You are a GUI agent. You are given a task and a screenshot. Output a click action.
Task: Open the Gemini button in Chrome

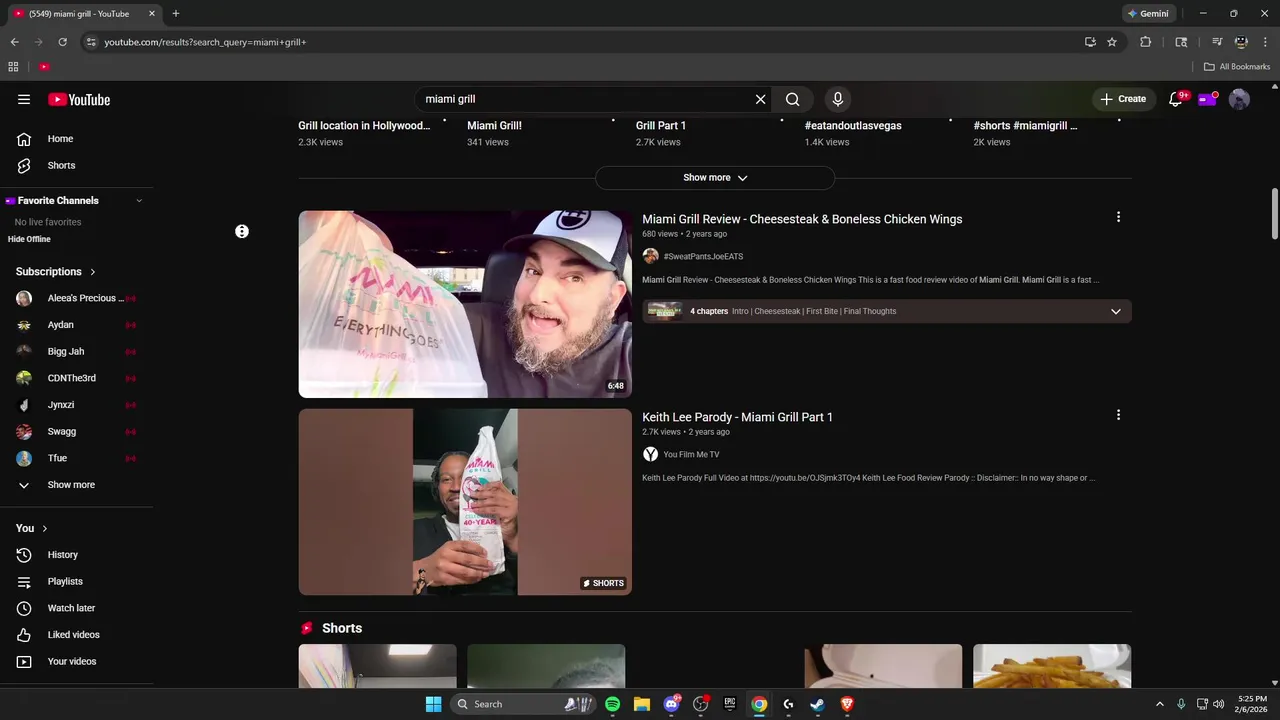pos(1148,14)
